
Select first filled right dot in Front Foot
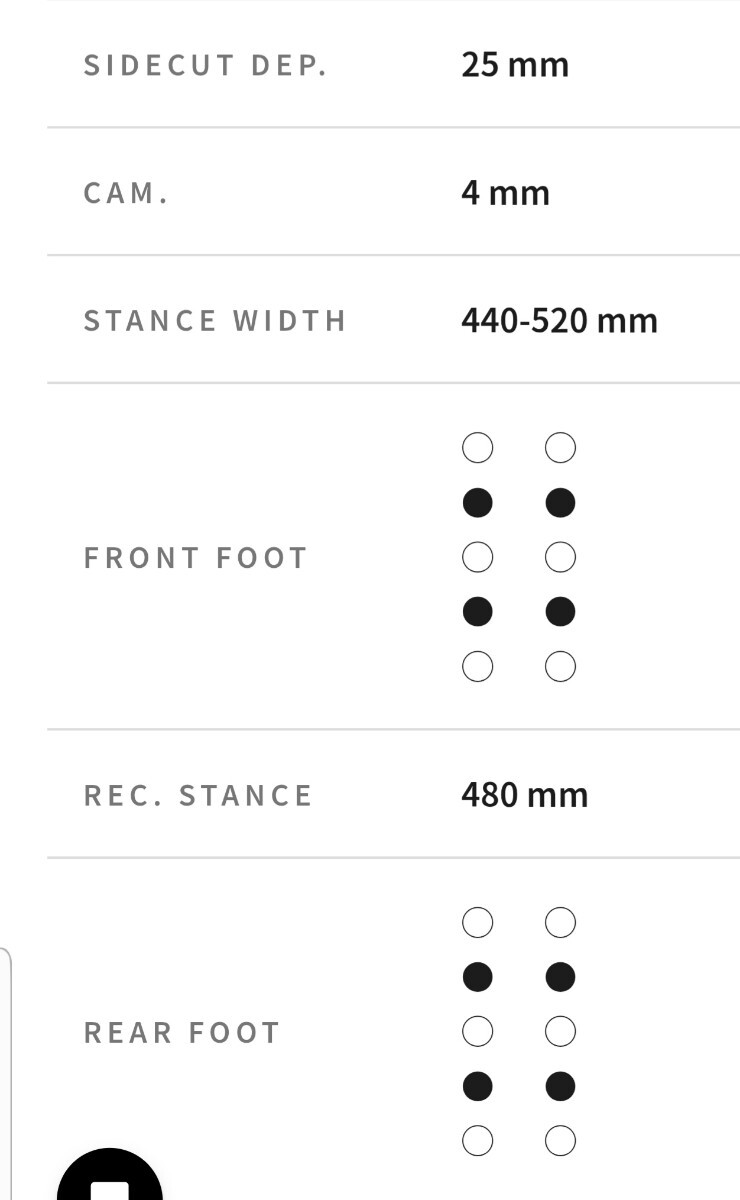pos(560,503)
